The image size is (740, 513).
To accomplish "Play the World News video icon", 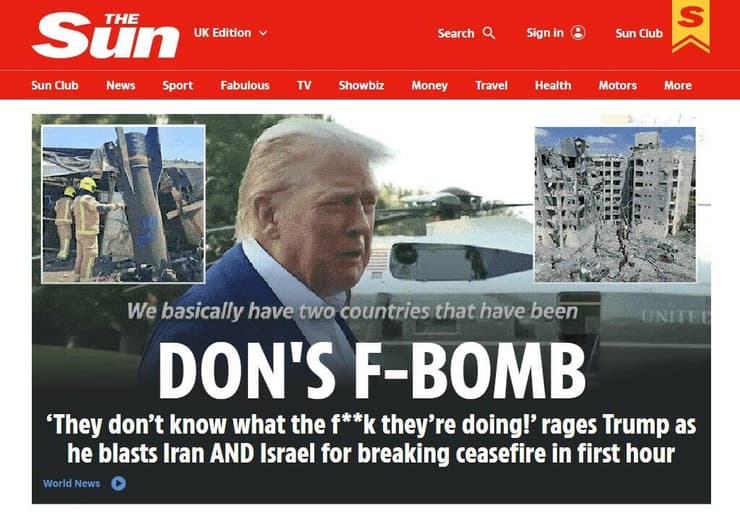I will pyautogui.click(x=118, y=483).
